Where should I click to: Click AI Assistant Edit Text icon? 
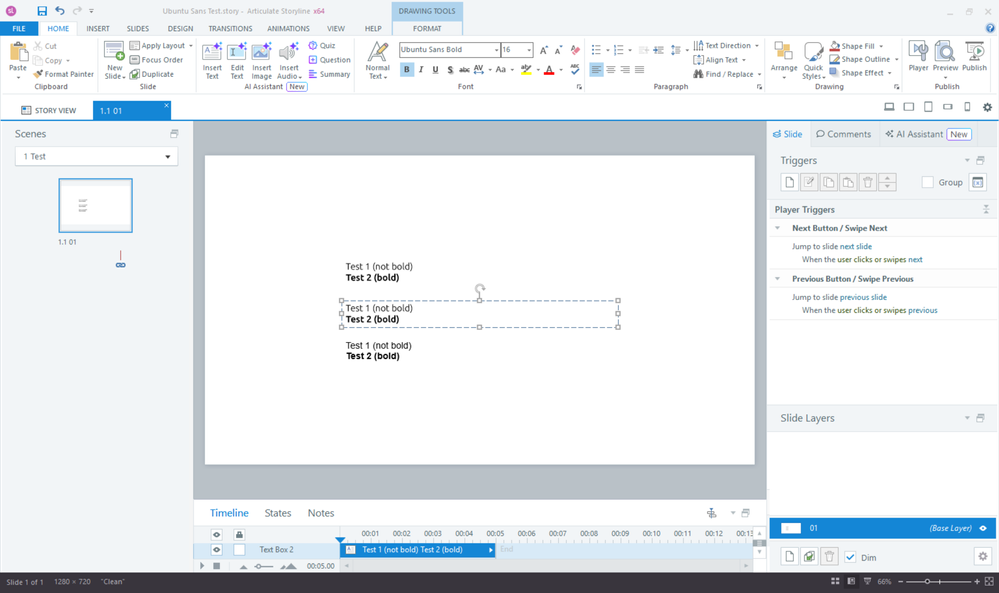pyautogui.click(x=237, y=52)
